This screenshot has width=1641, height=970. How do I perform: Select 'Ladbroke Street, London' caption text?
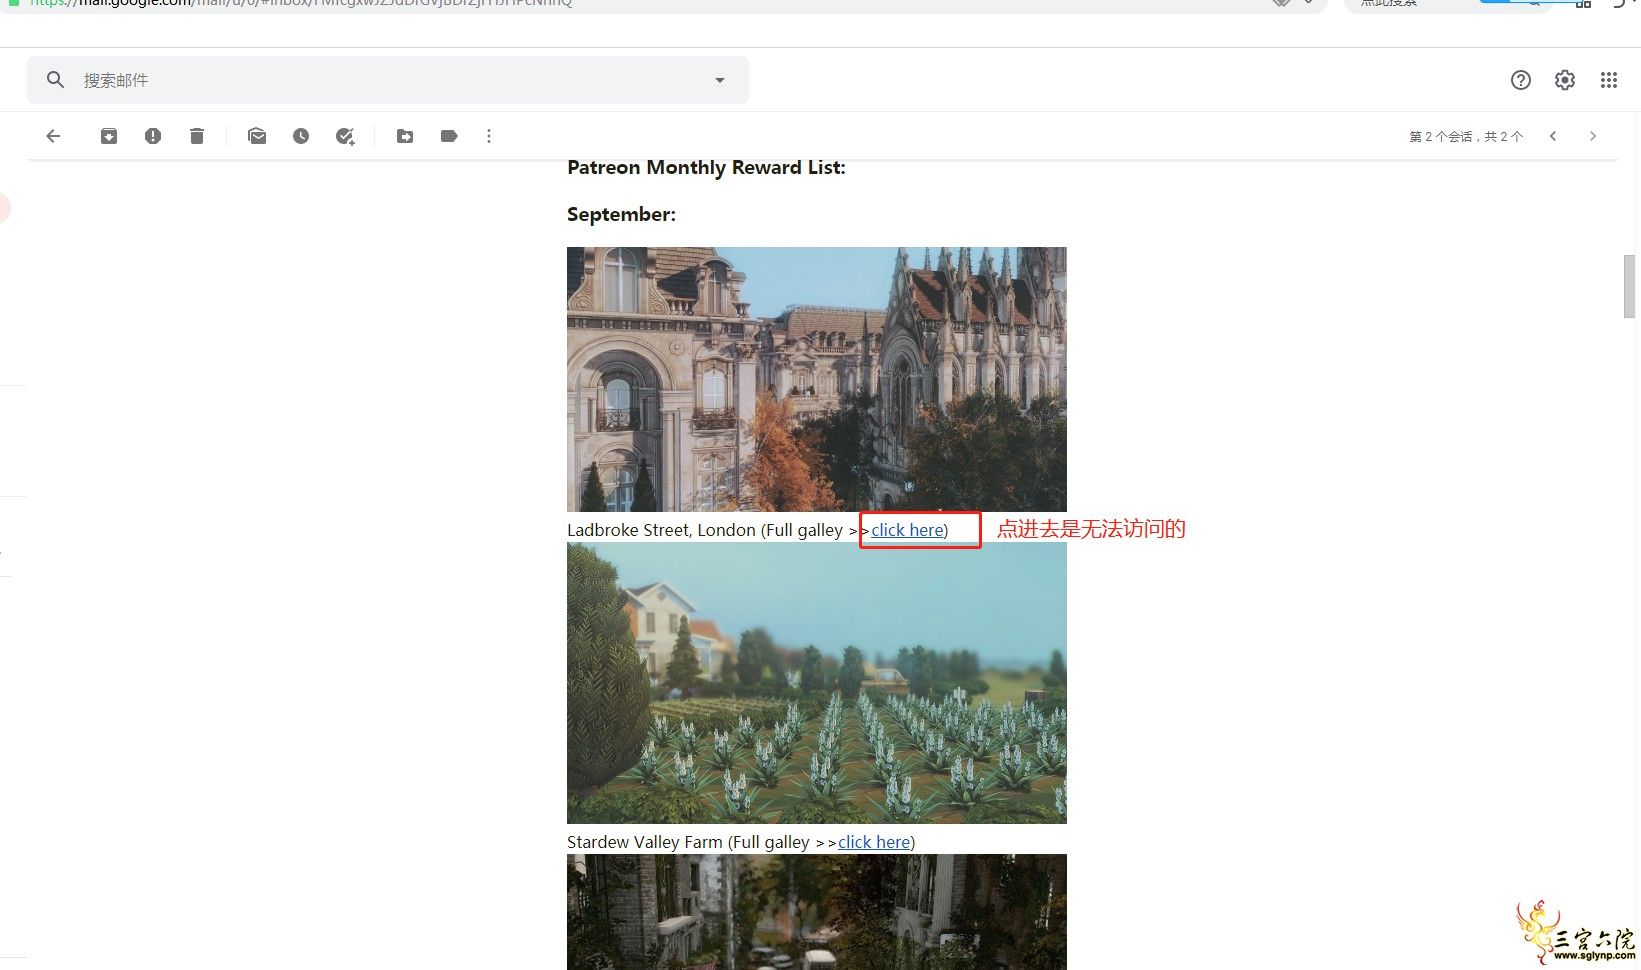point(661,530)
